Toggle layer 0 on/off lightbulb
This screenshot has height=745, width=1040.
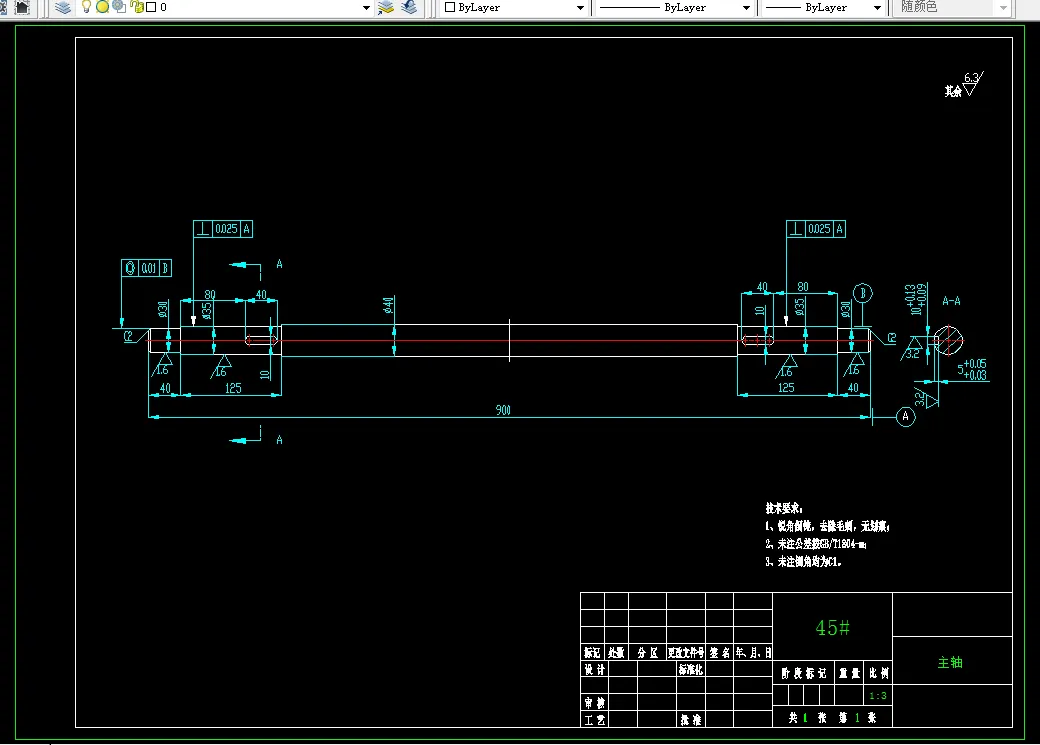pos(86,7)
